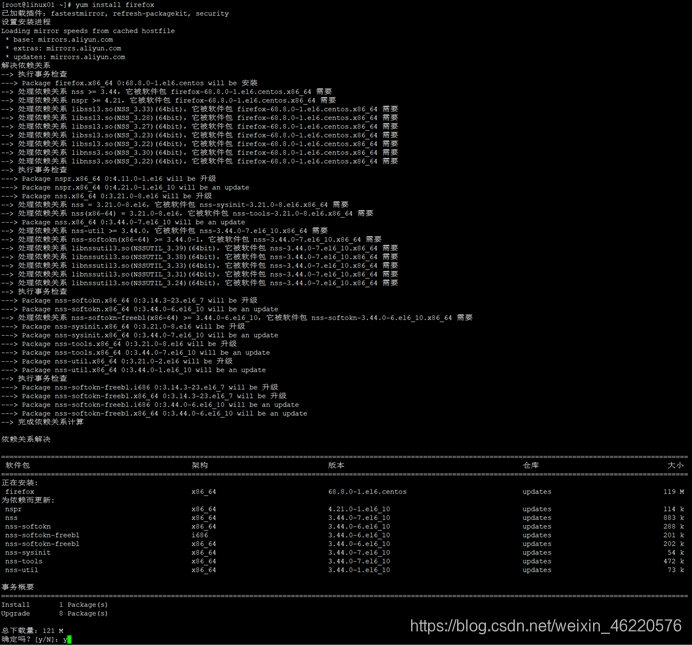Click the '883 k' size value

(674, 518)
